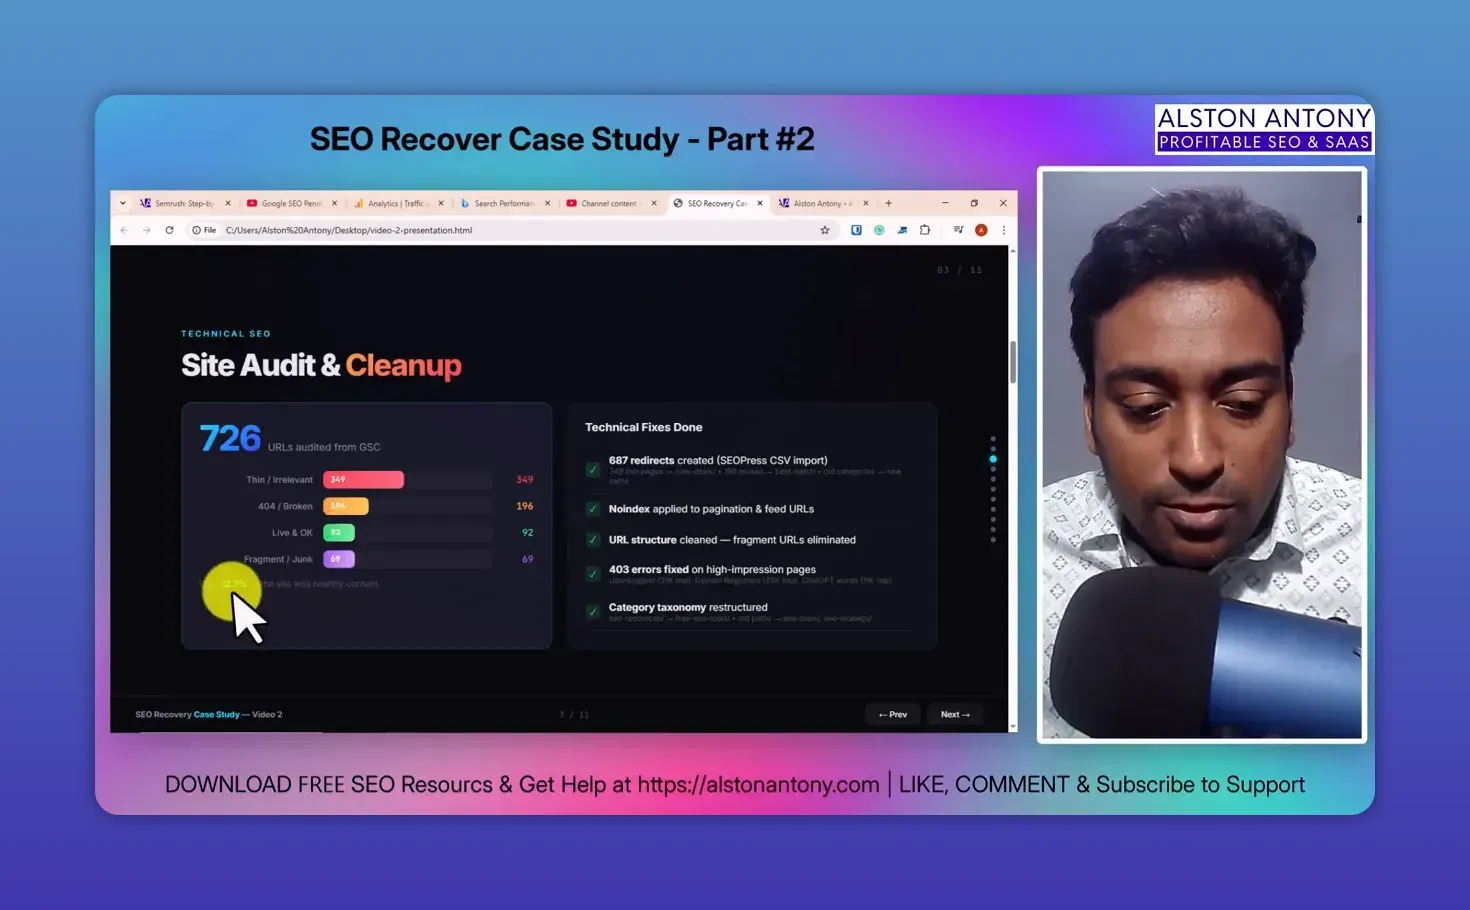Viewport: 1470px width, 910px height.
Task: Open the tab search dropdown arrow
Action: tap(123, 203)
